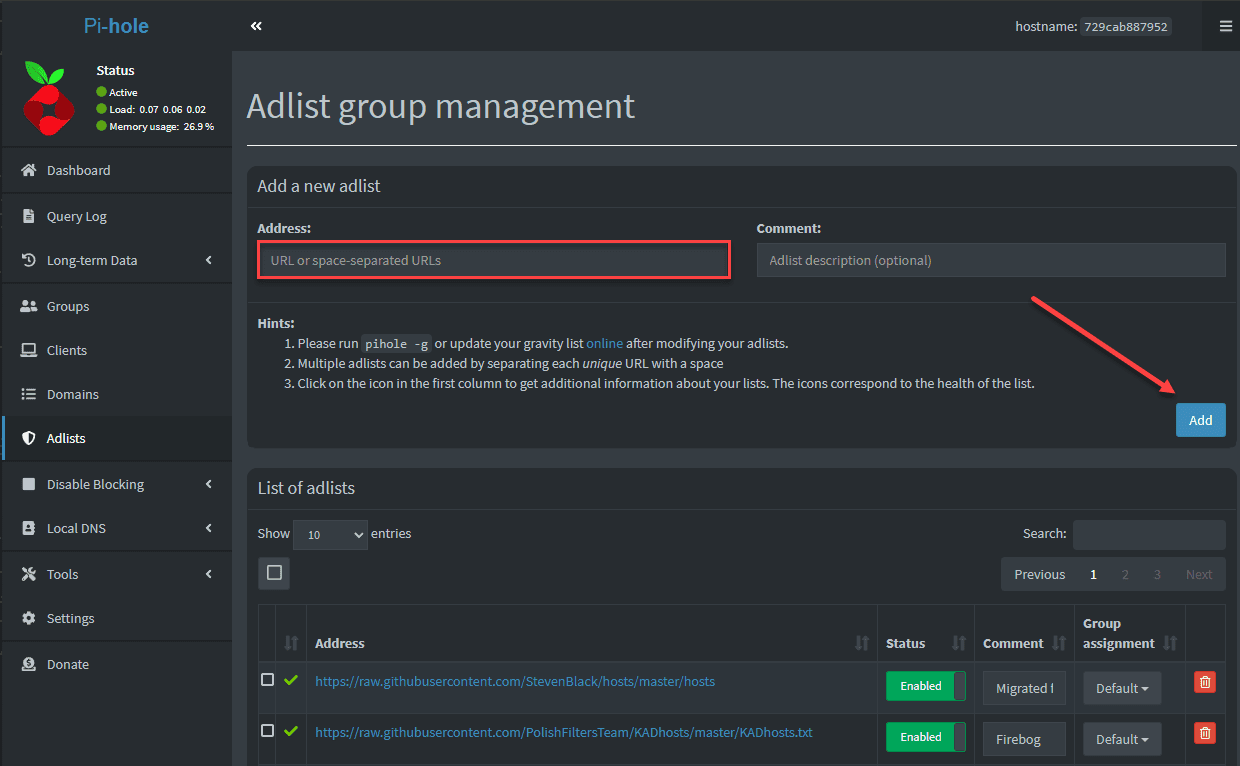The width and height of the screenshot is (1240, 766).
Task: Disable the KADhosts adlist Enabled toggle
Action: [x=925, y=737]
